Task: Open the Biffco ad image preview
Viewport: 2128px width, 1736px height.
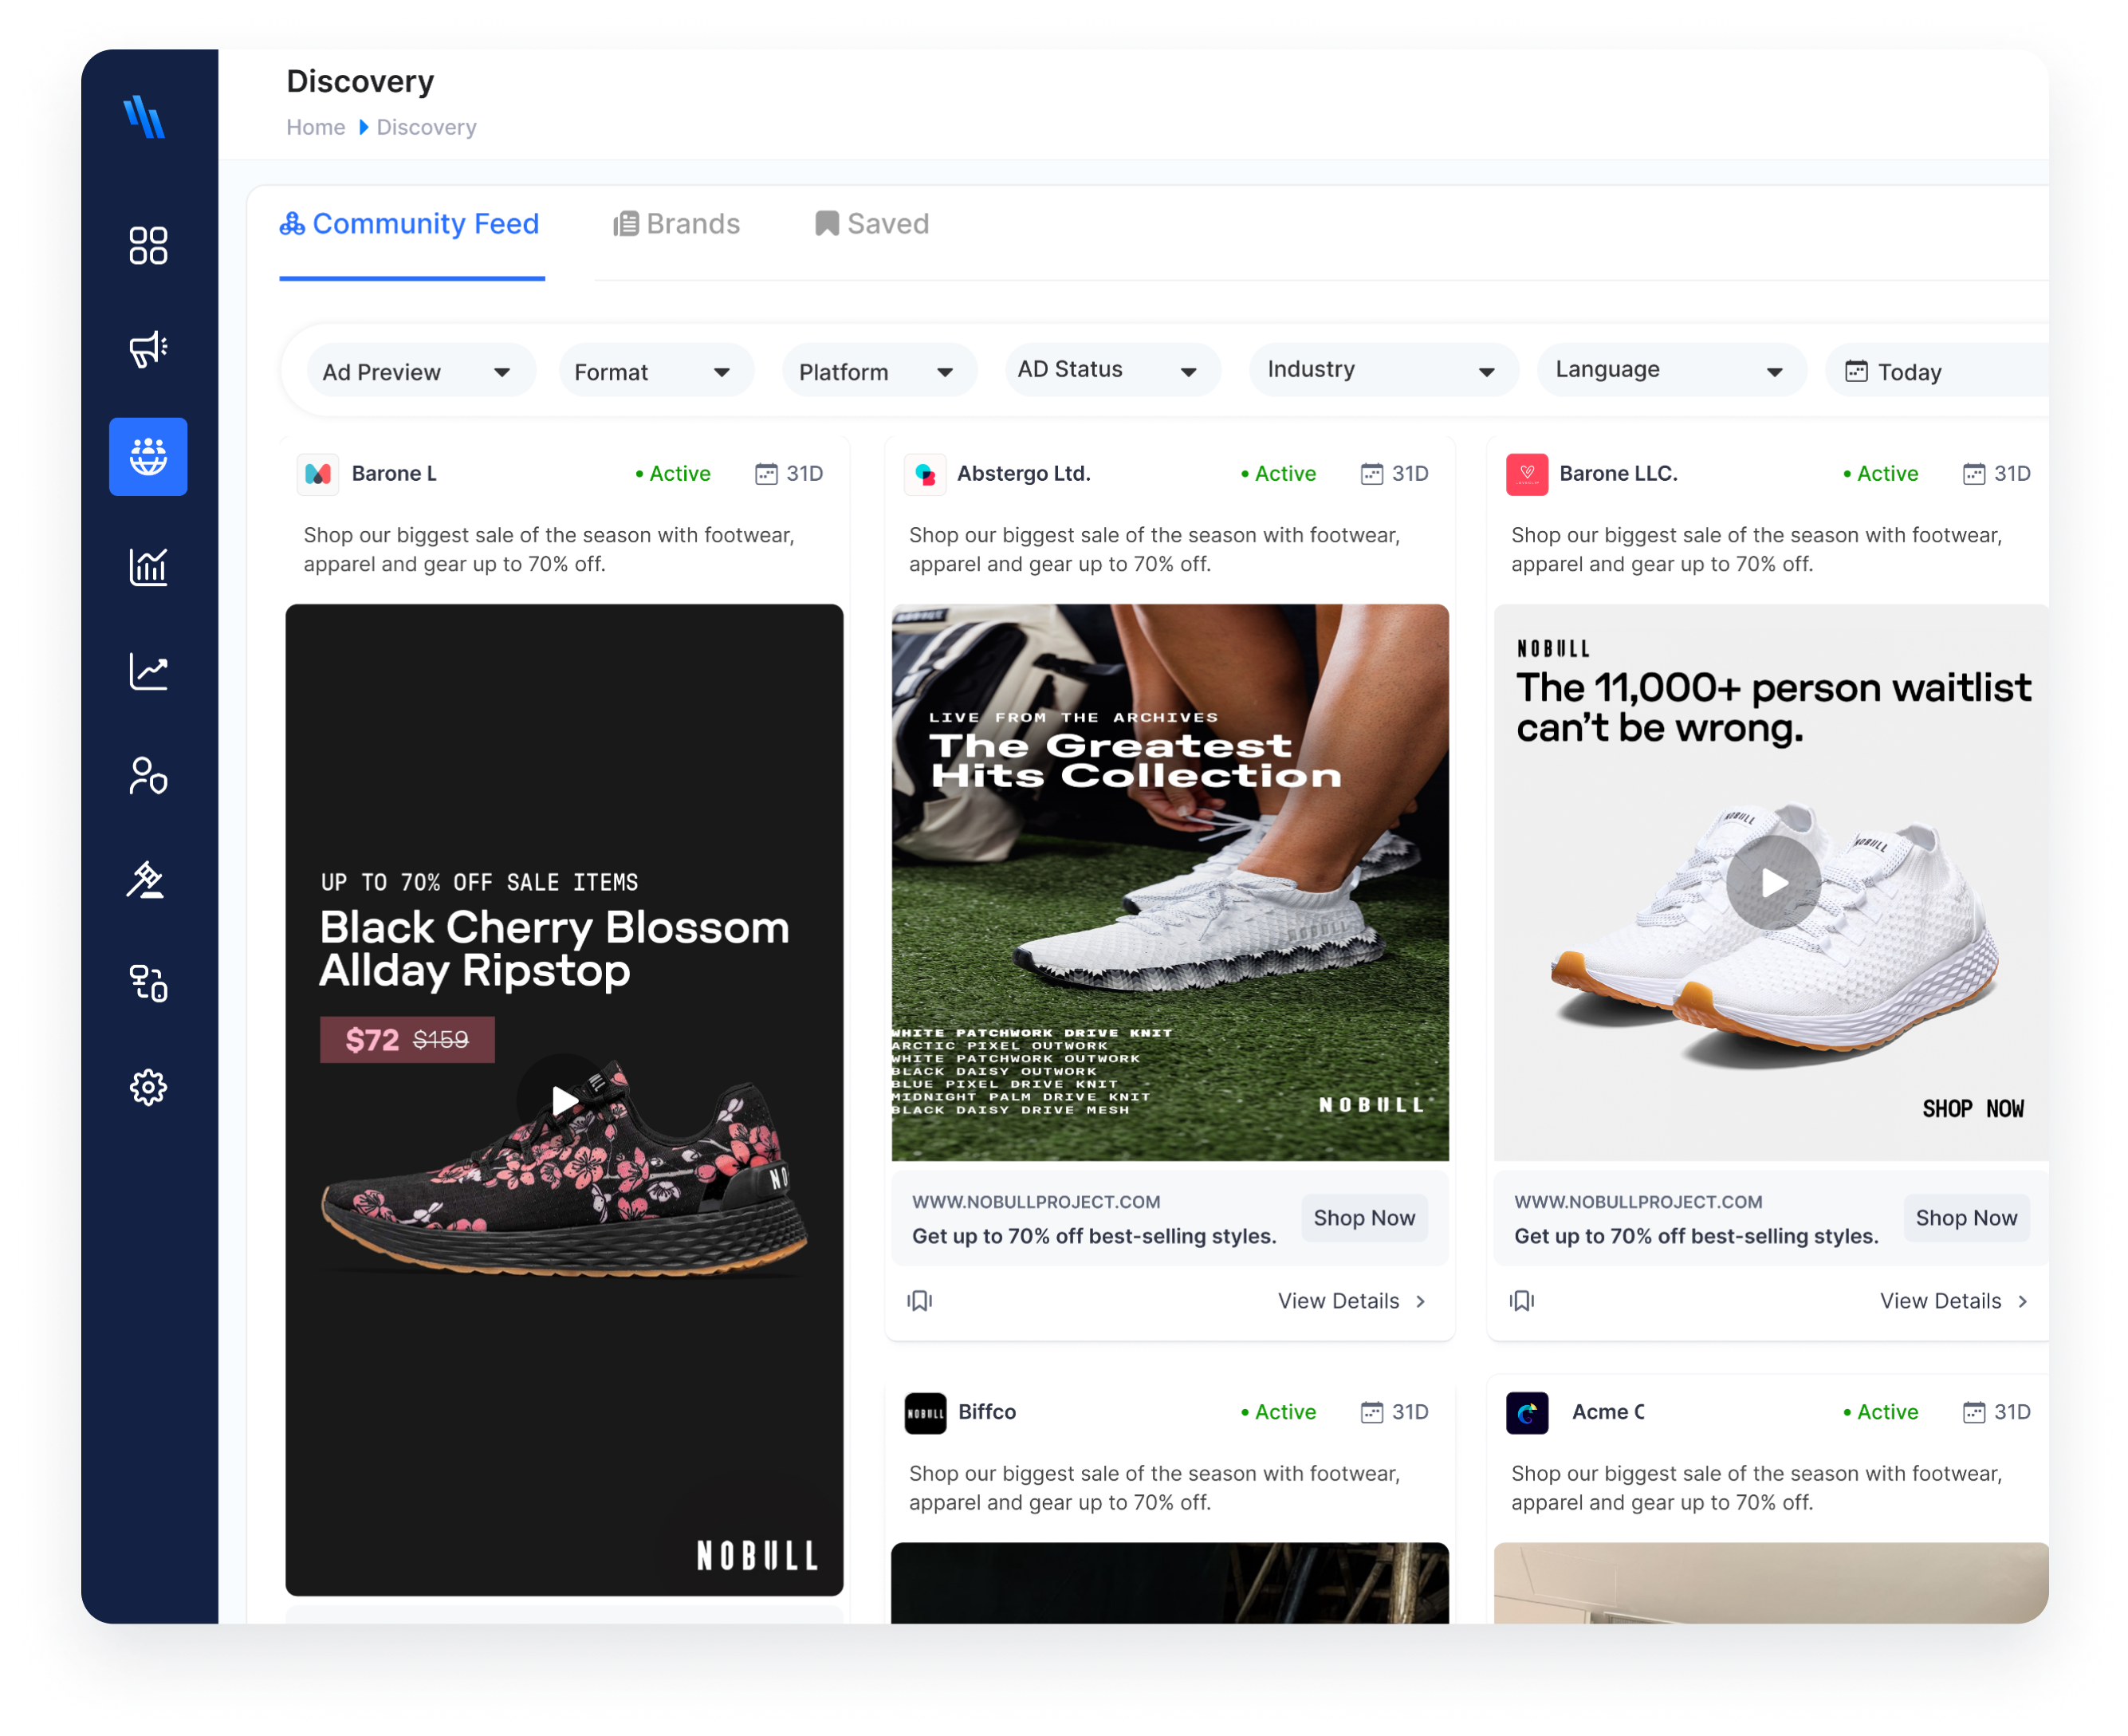Action: tap(1170, 1583)
